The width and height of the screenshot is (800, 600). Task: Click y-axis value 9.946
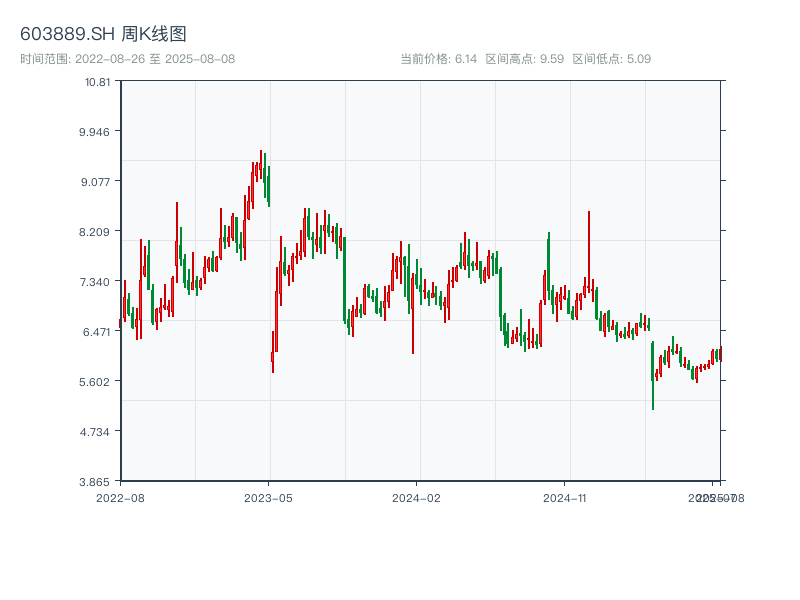94,132
